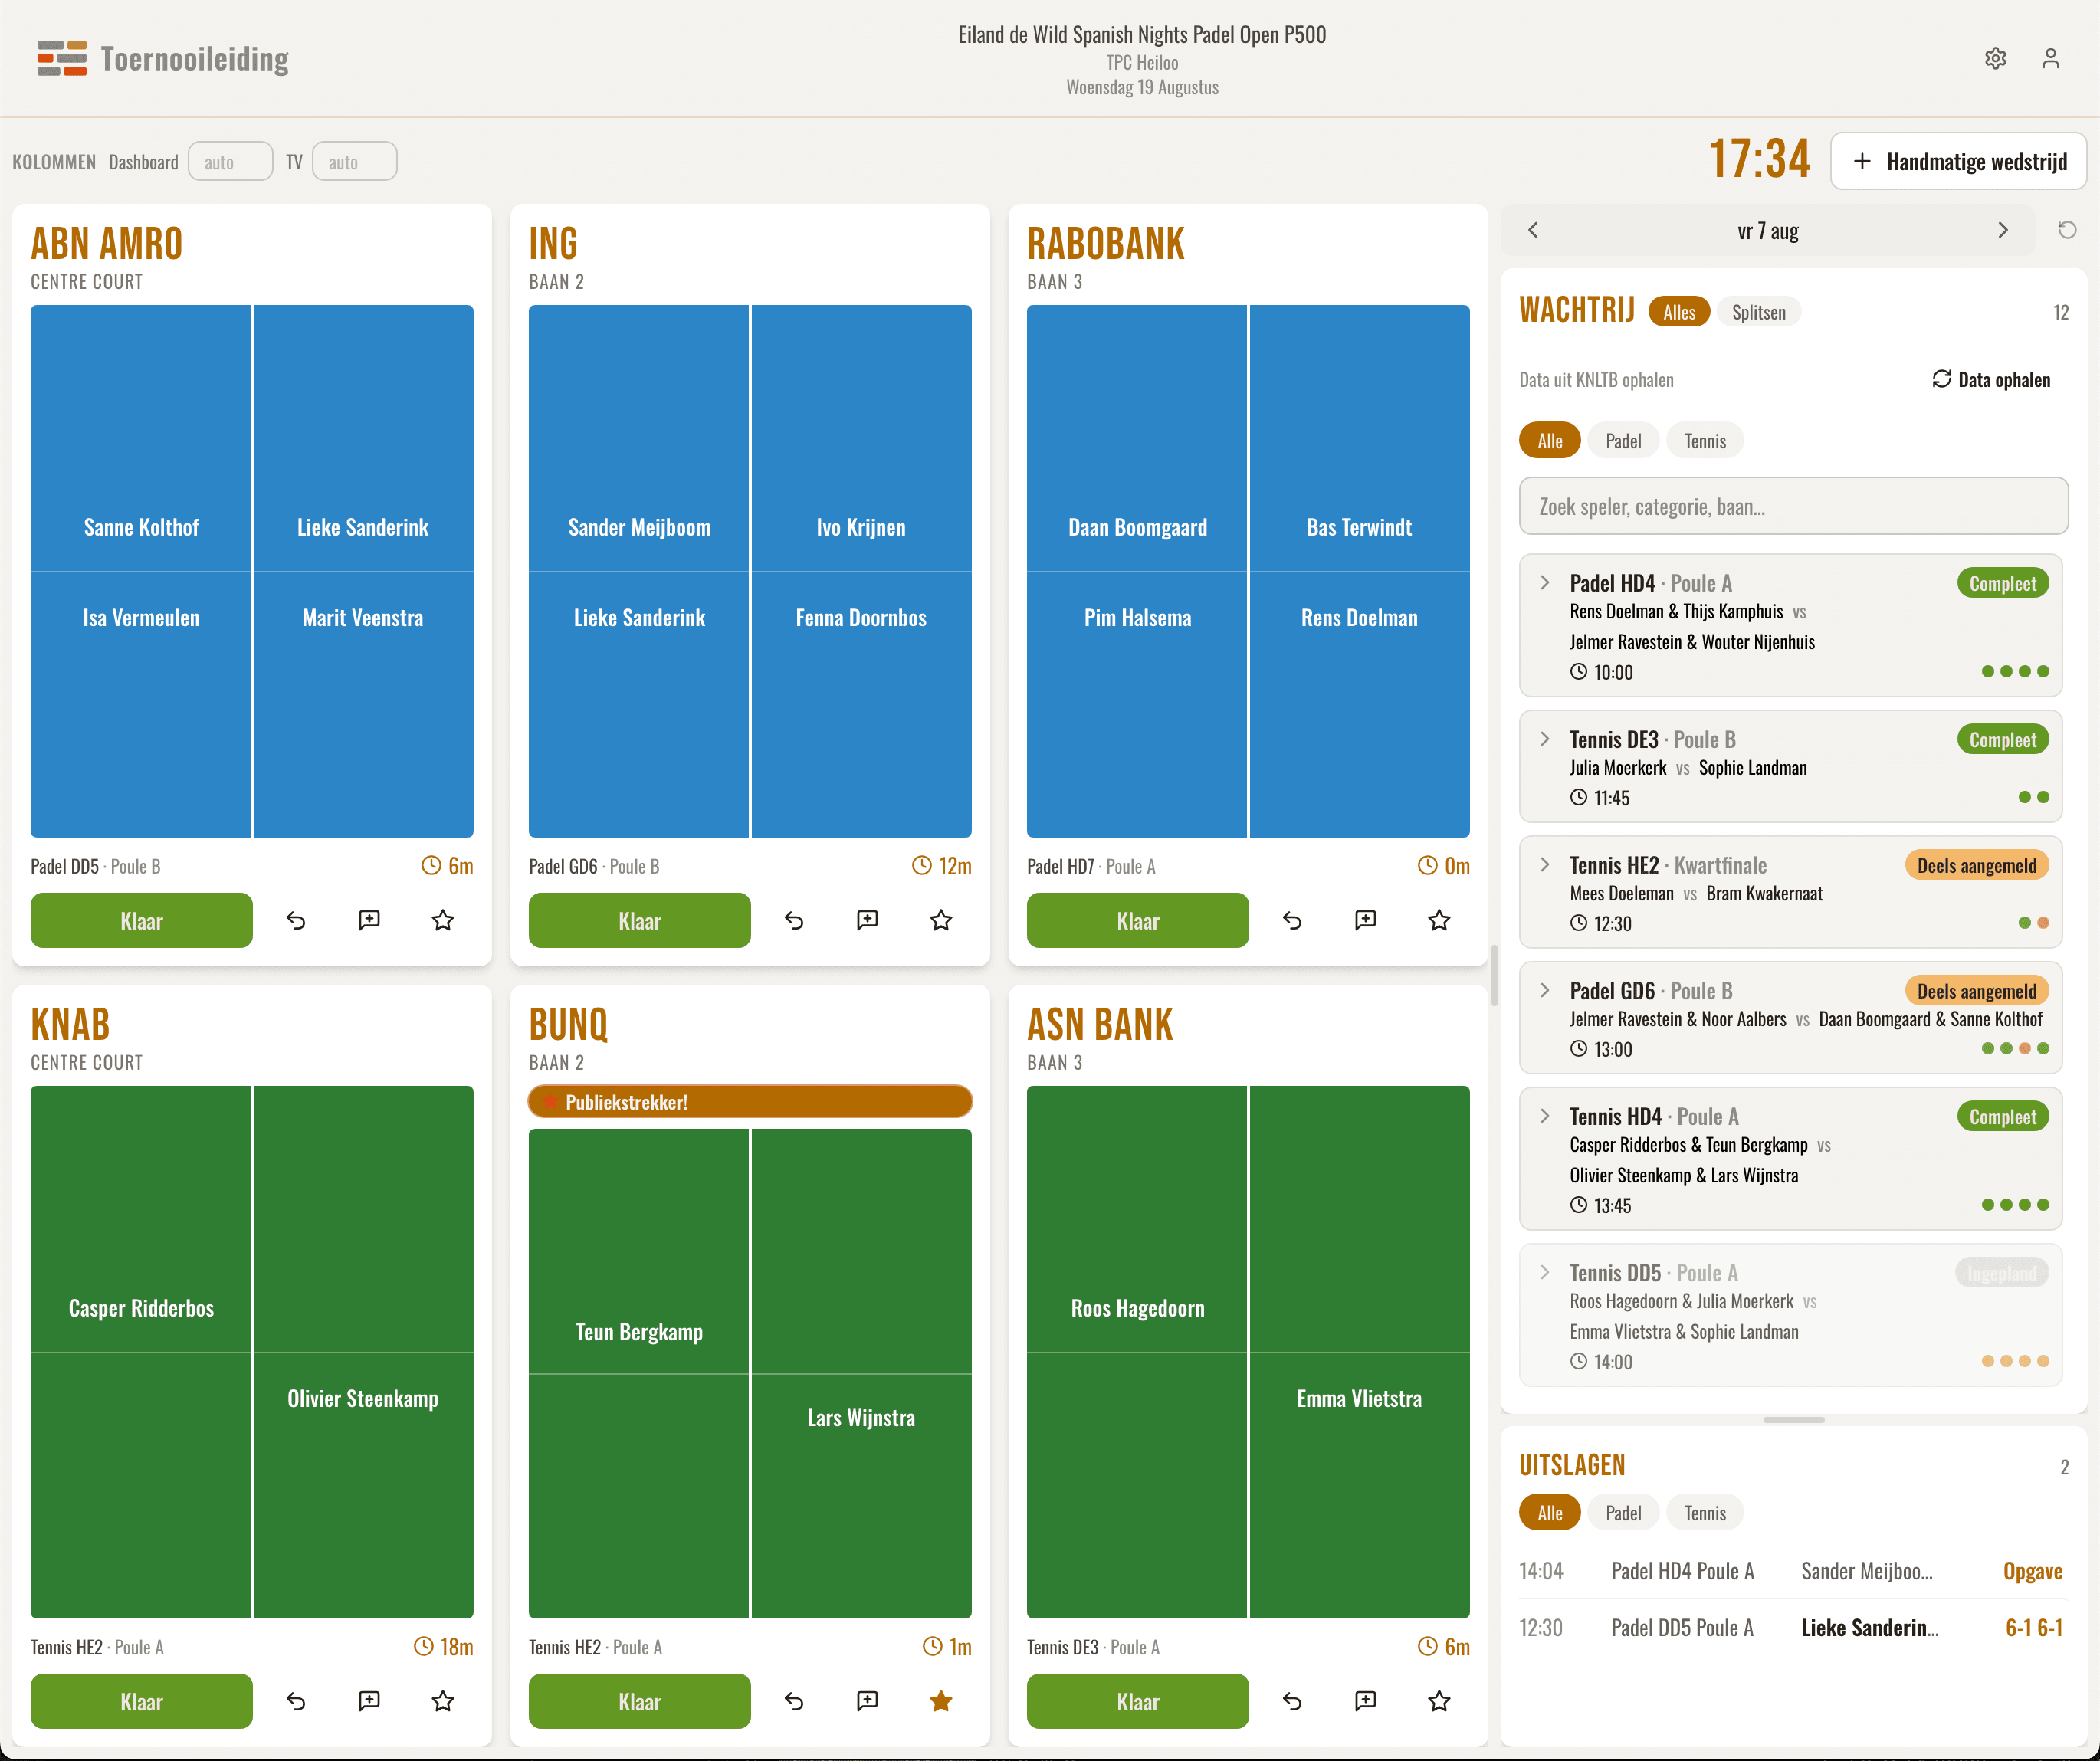Click the Toernooileiding logo icon
The image size is (2100, 1761).
tap(62, 59)
